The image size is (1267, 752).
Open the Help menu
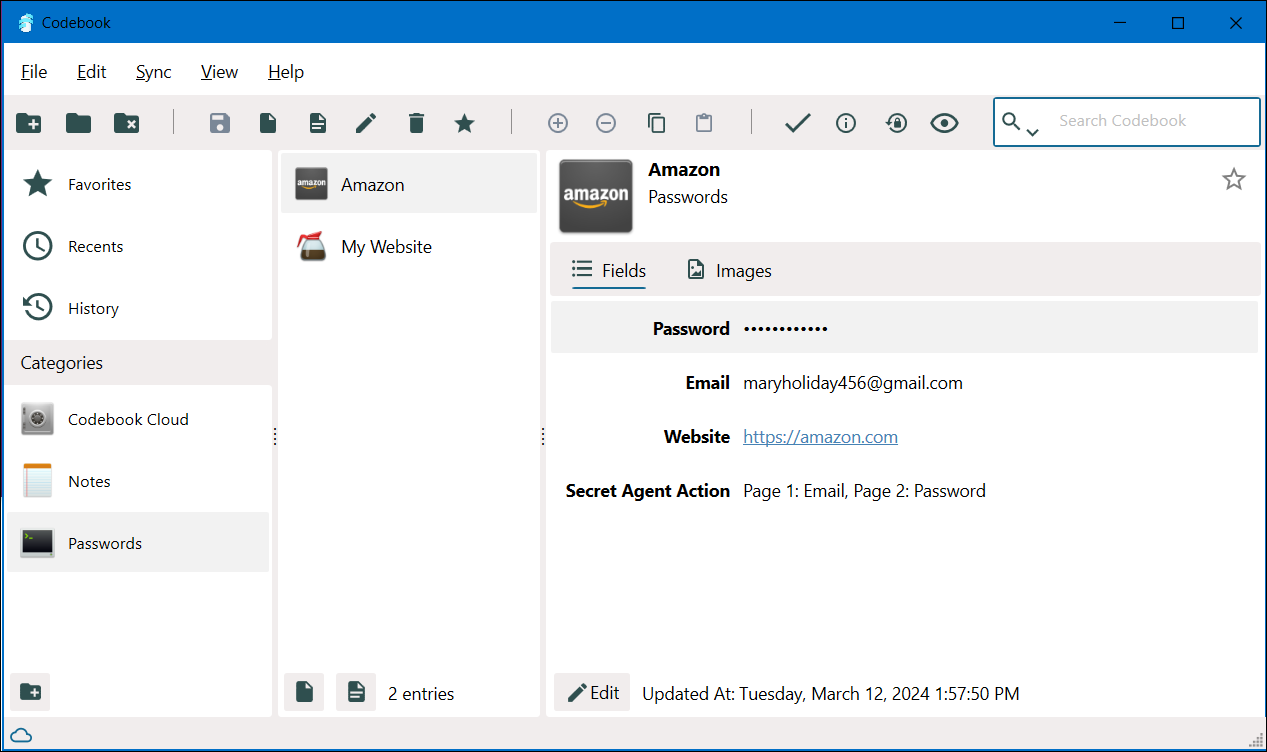[286, 72]
